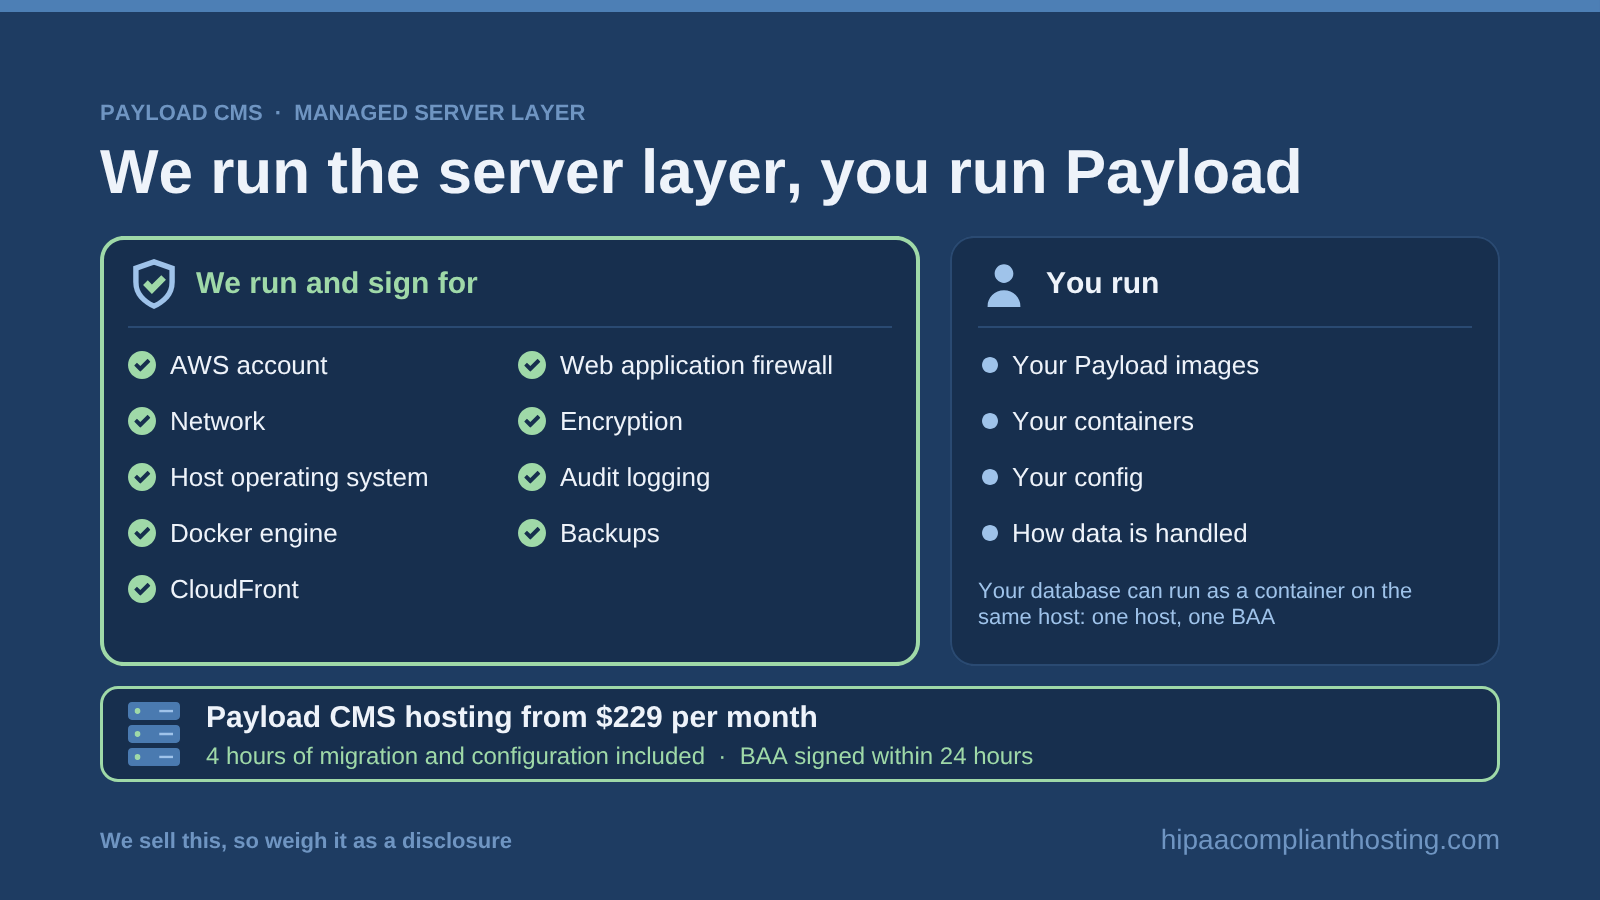Select the 'Your Payload images' text
Screen dimensions: 1600x900
click(x=1135, y=366)
